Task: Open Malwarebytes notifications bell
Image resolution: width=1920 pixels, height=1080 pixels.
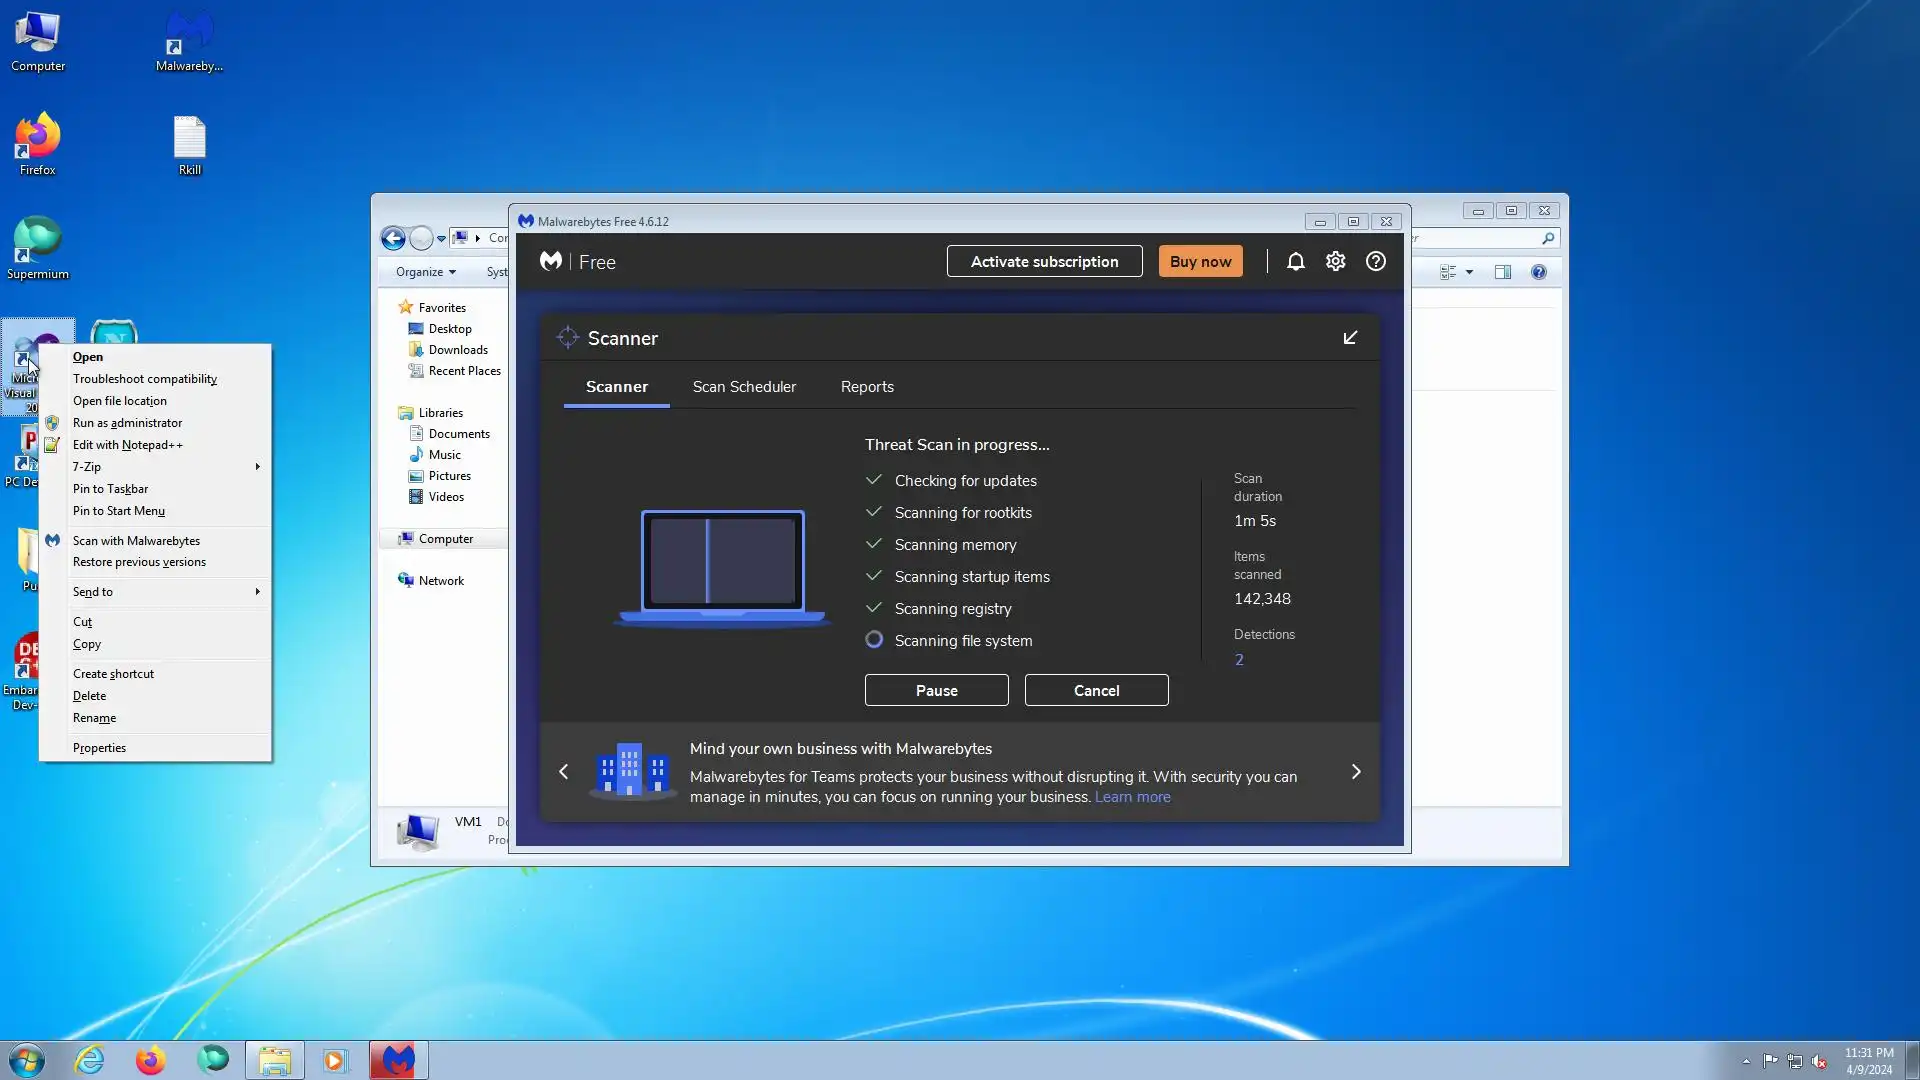Action: pos(1295,261)
